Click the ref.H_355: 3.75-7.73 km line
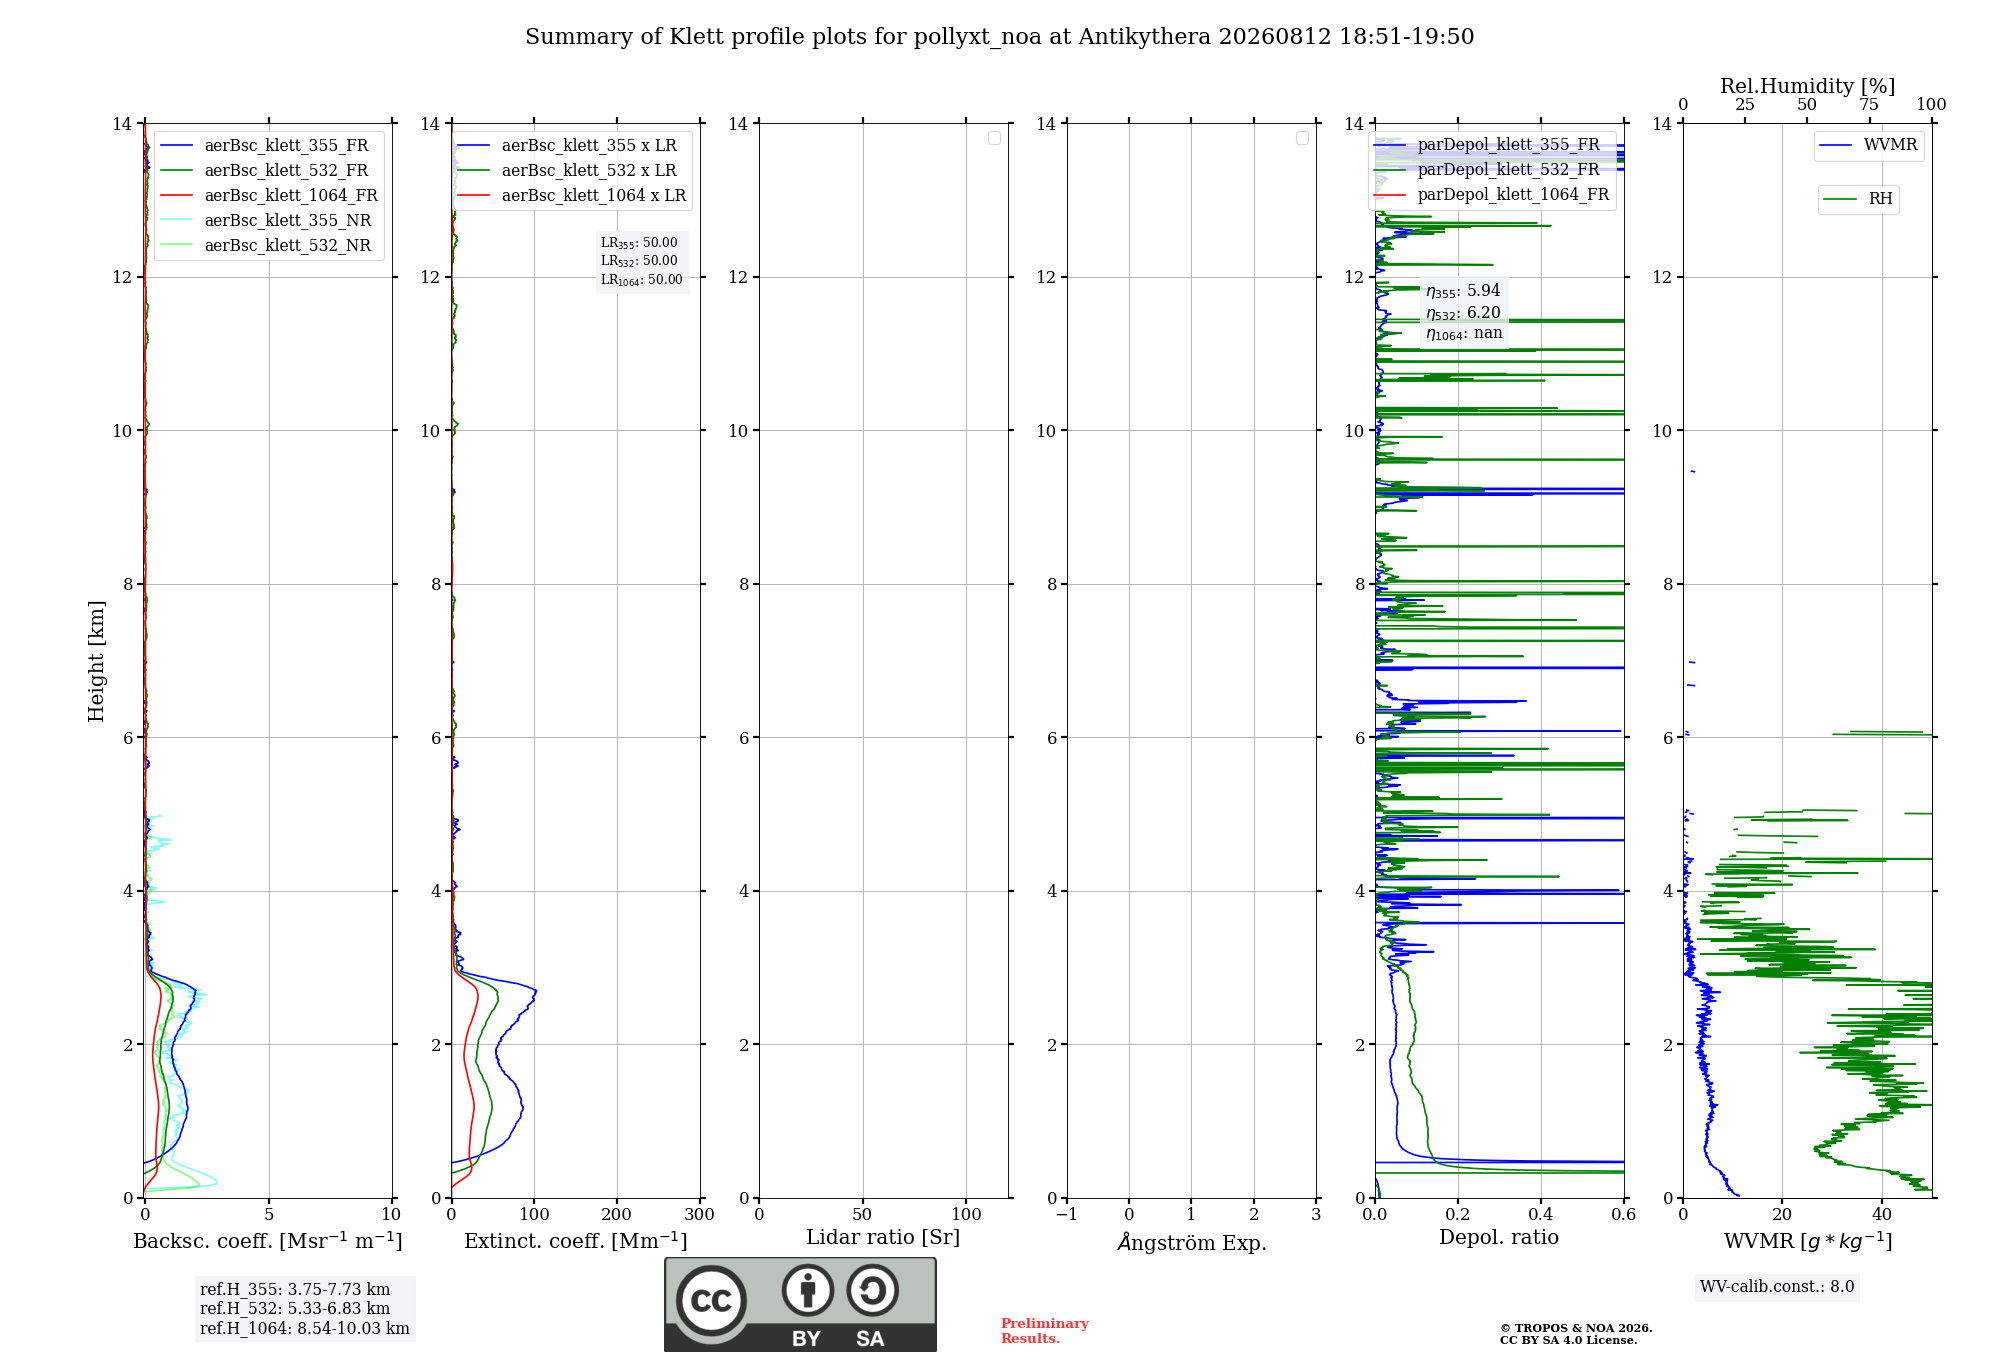The image size is (2000, 1360). click(295, 1290)
